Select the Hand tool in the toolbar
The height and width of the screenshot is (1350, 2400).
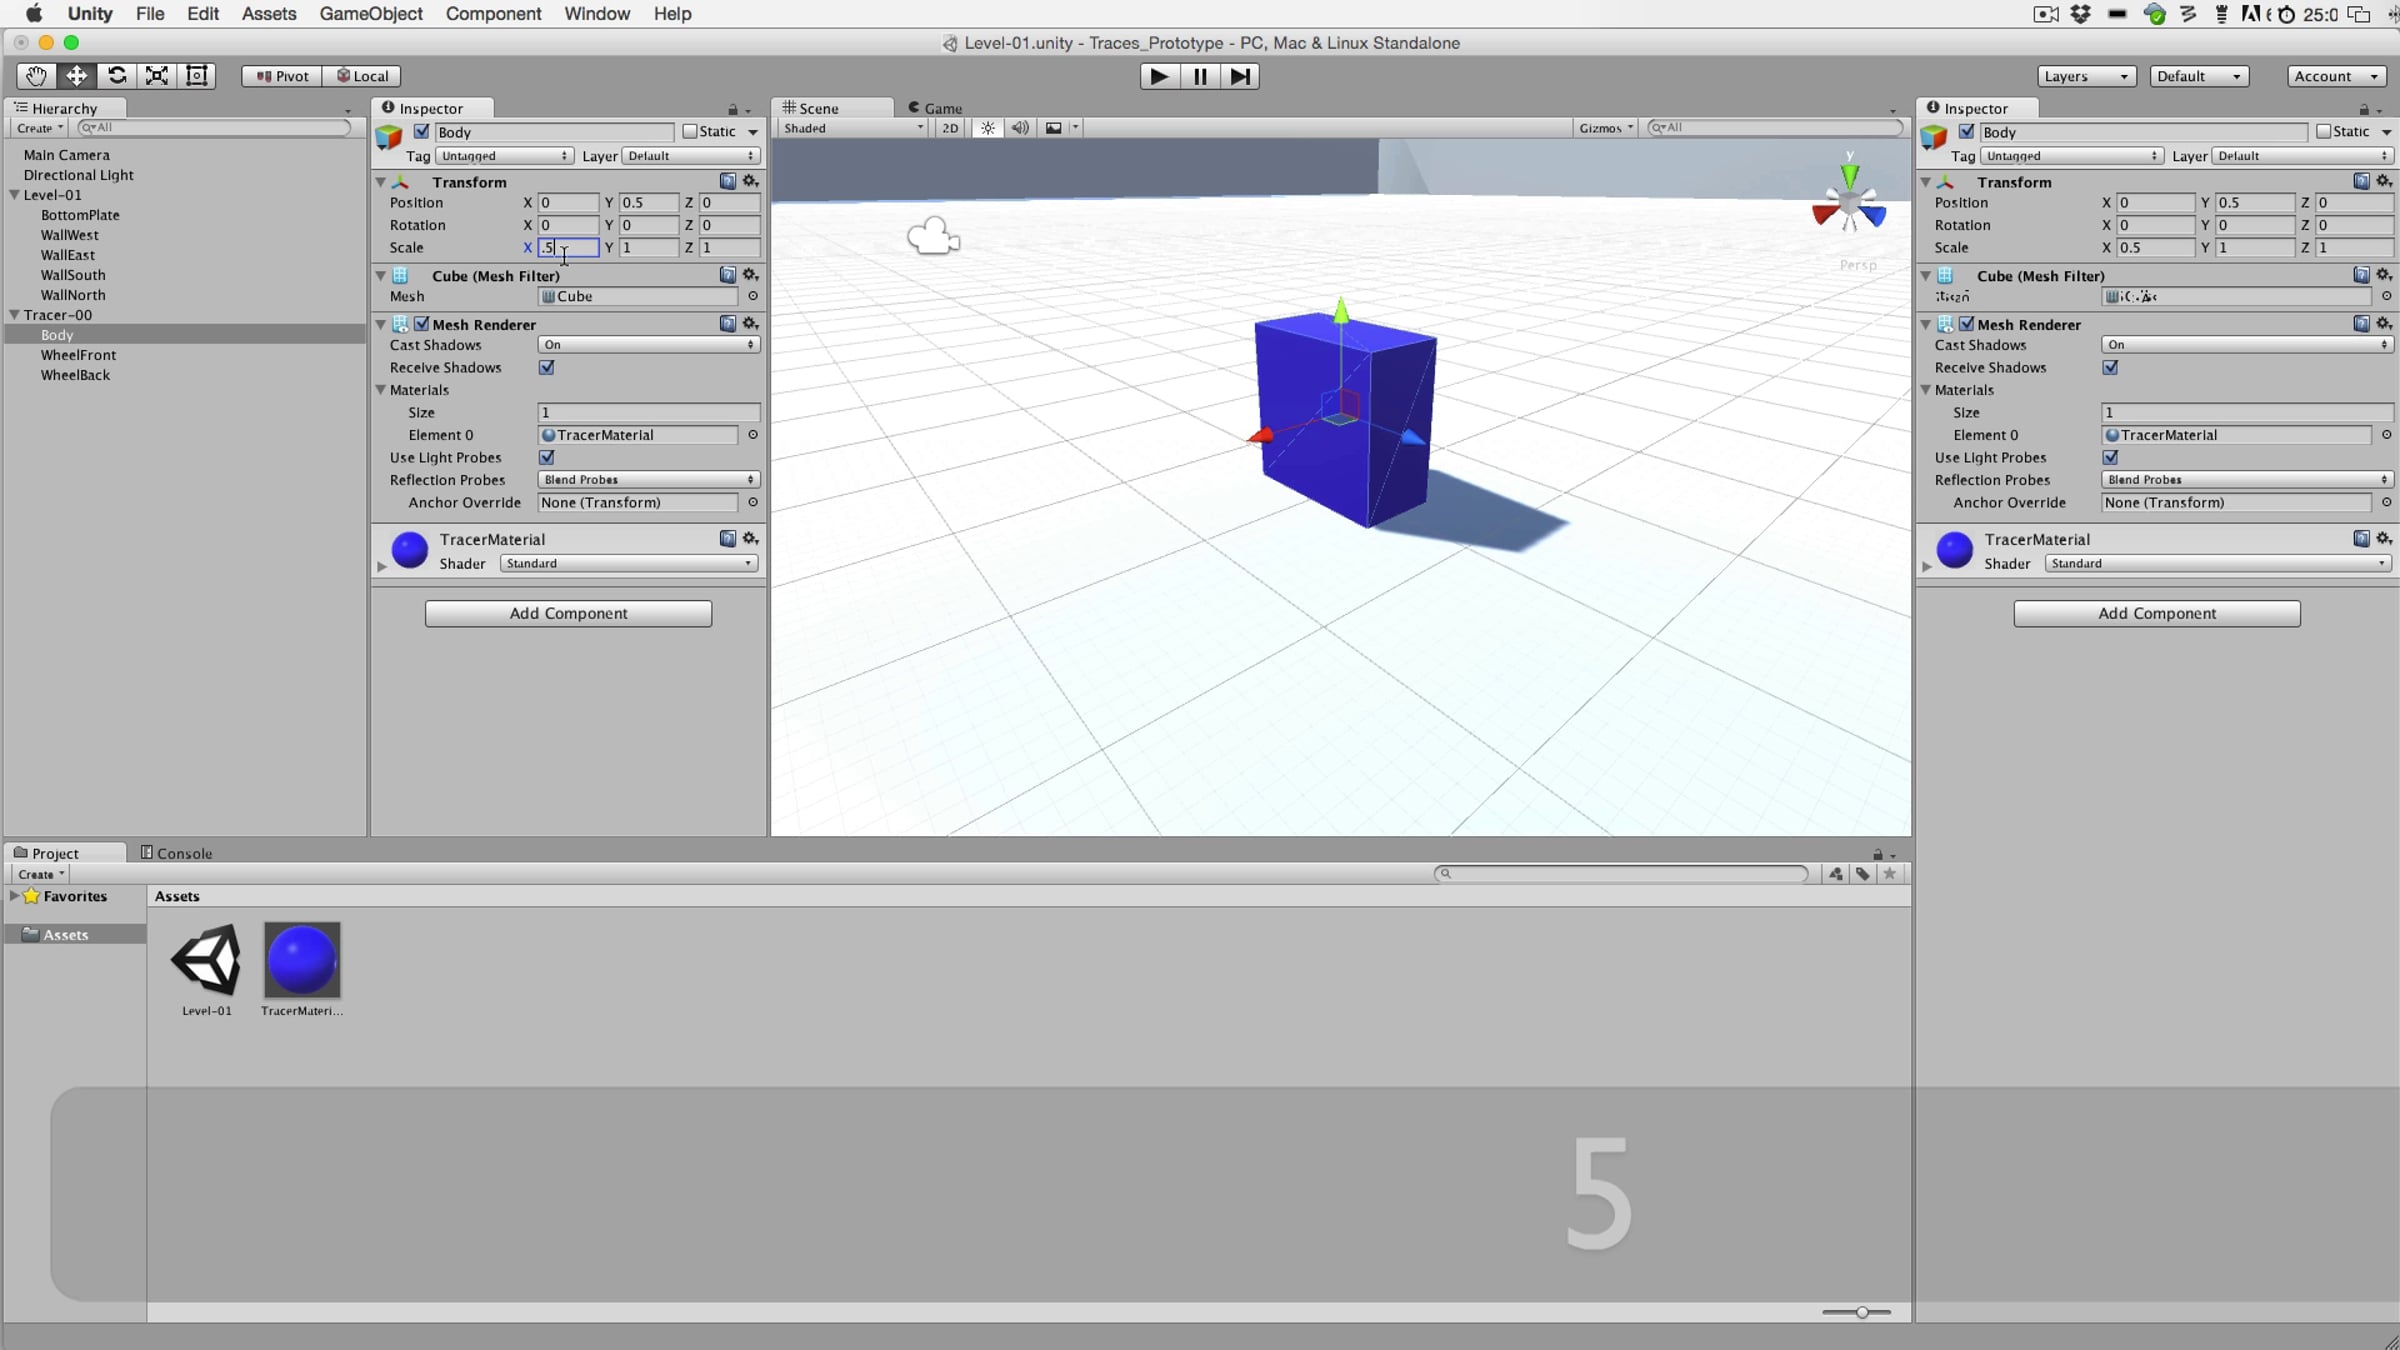[x=36, y=76]
